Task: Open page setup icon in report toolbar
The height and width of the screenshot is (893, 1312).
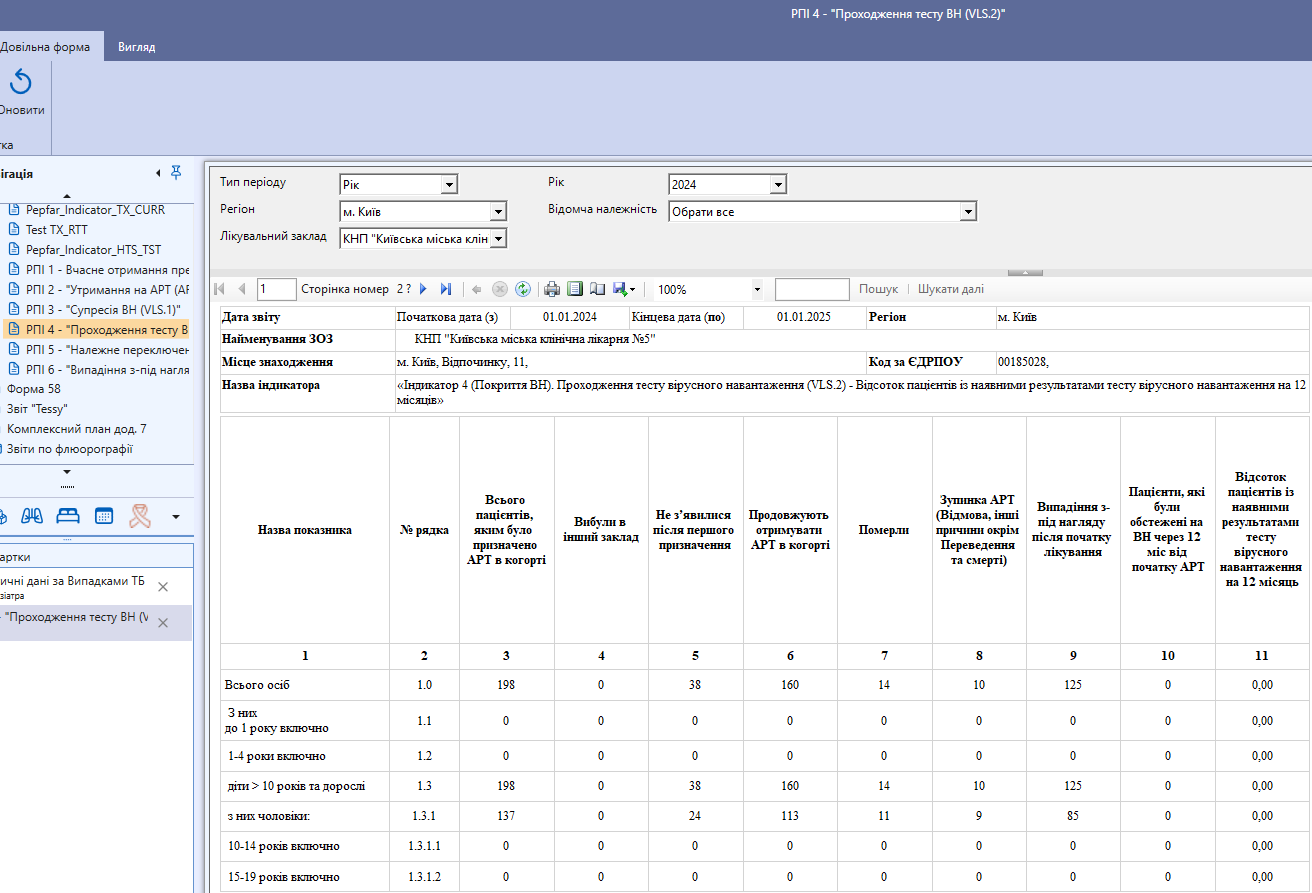Action: point(598,289)
